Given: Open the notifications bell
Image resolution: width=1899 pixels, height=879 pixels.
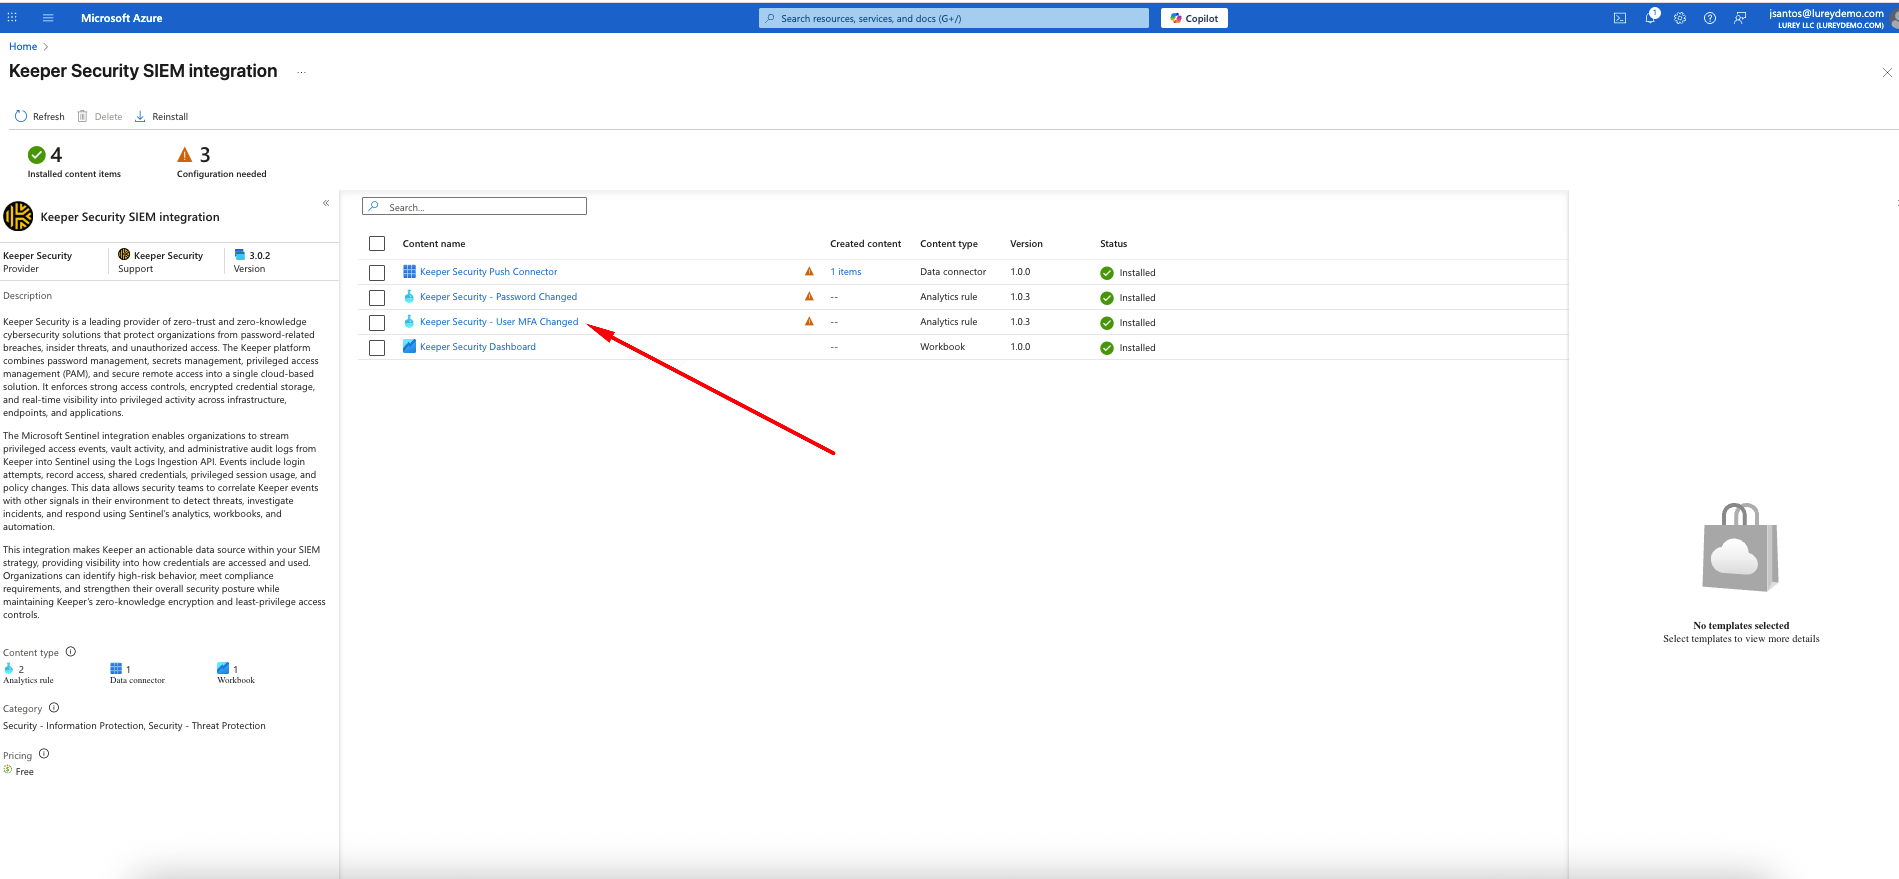Looking at the screenshot, I should (x=1650, y=18).
